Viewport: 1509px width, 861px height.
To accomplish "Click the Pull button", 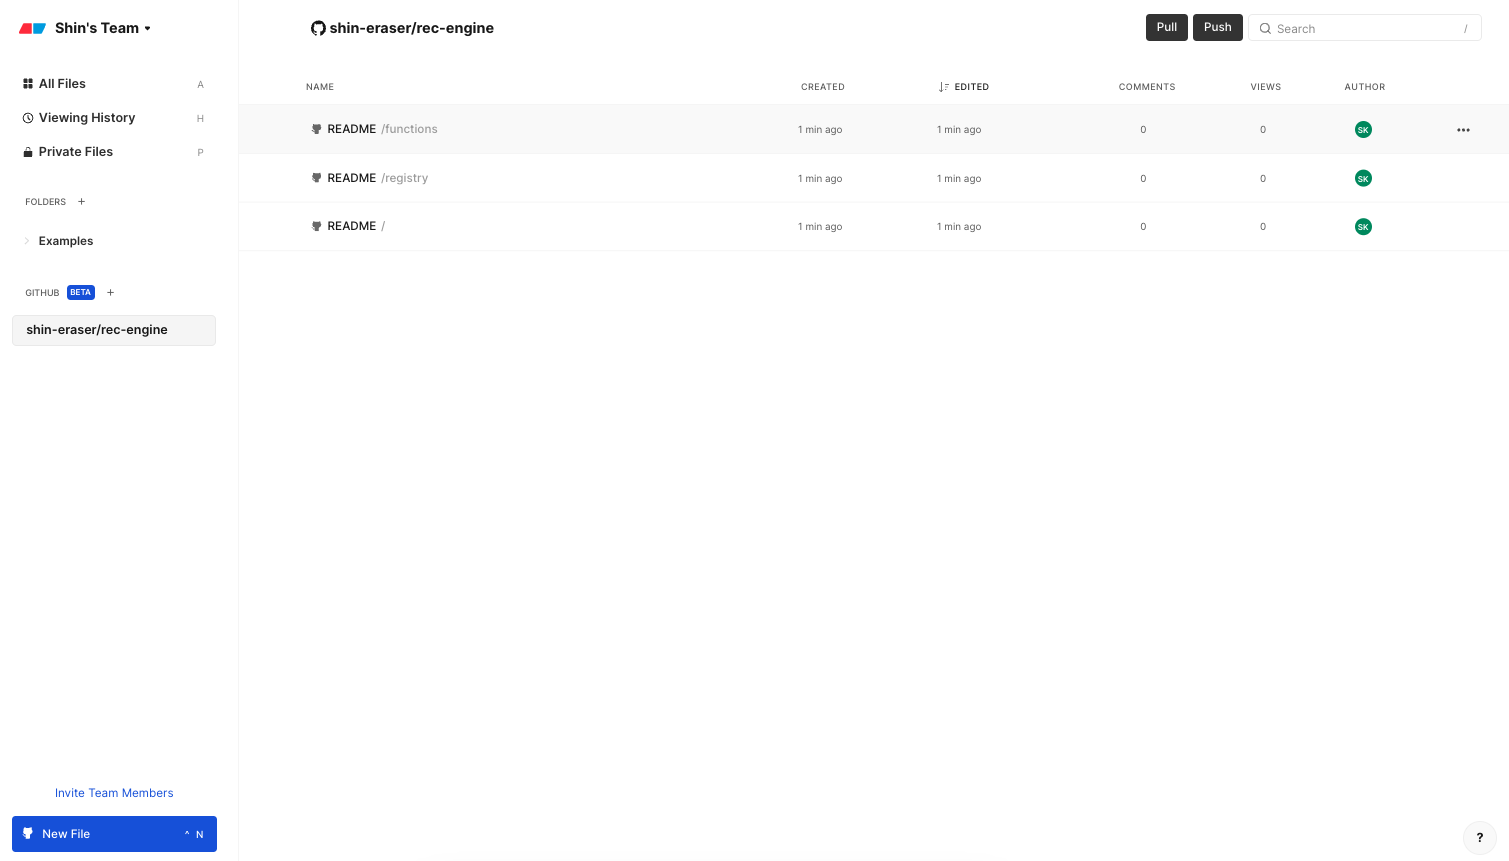I will (1167, 28).
